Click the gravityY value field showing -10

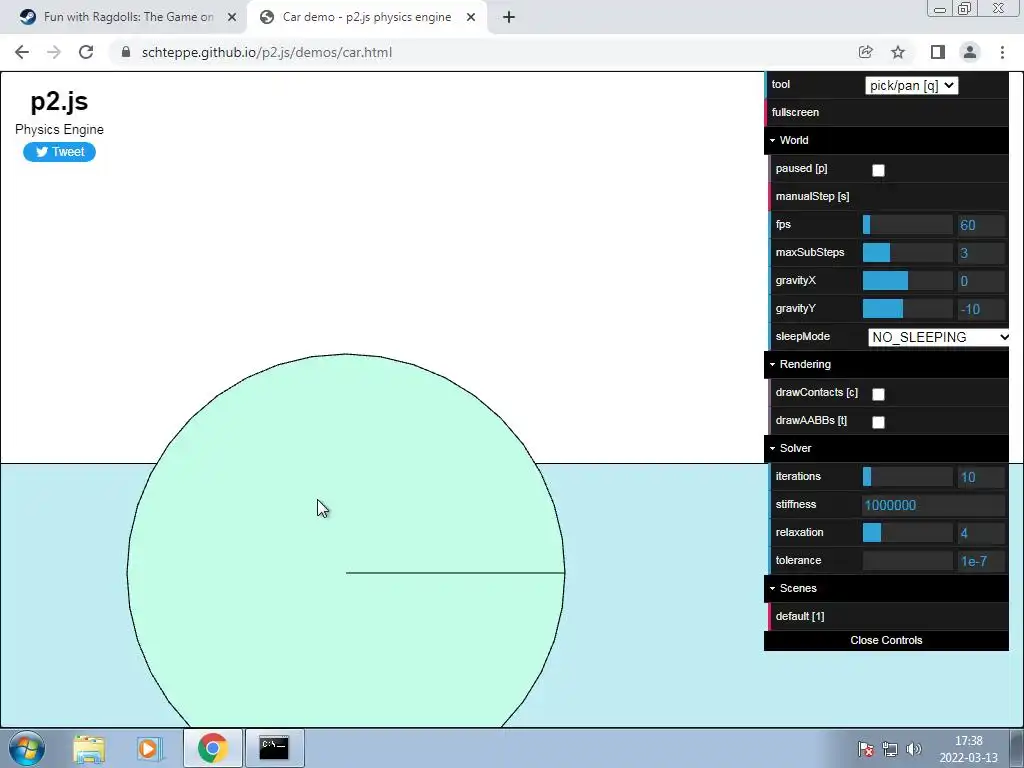pos(981,310)
